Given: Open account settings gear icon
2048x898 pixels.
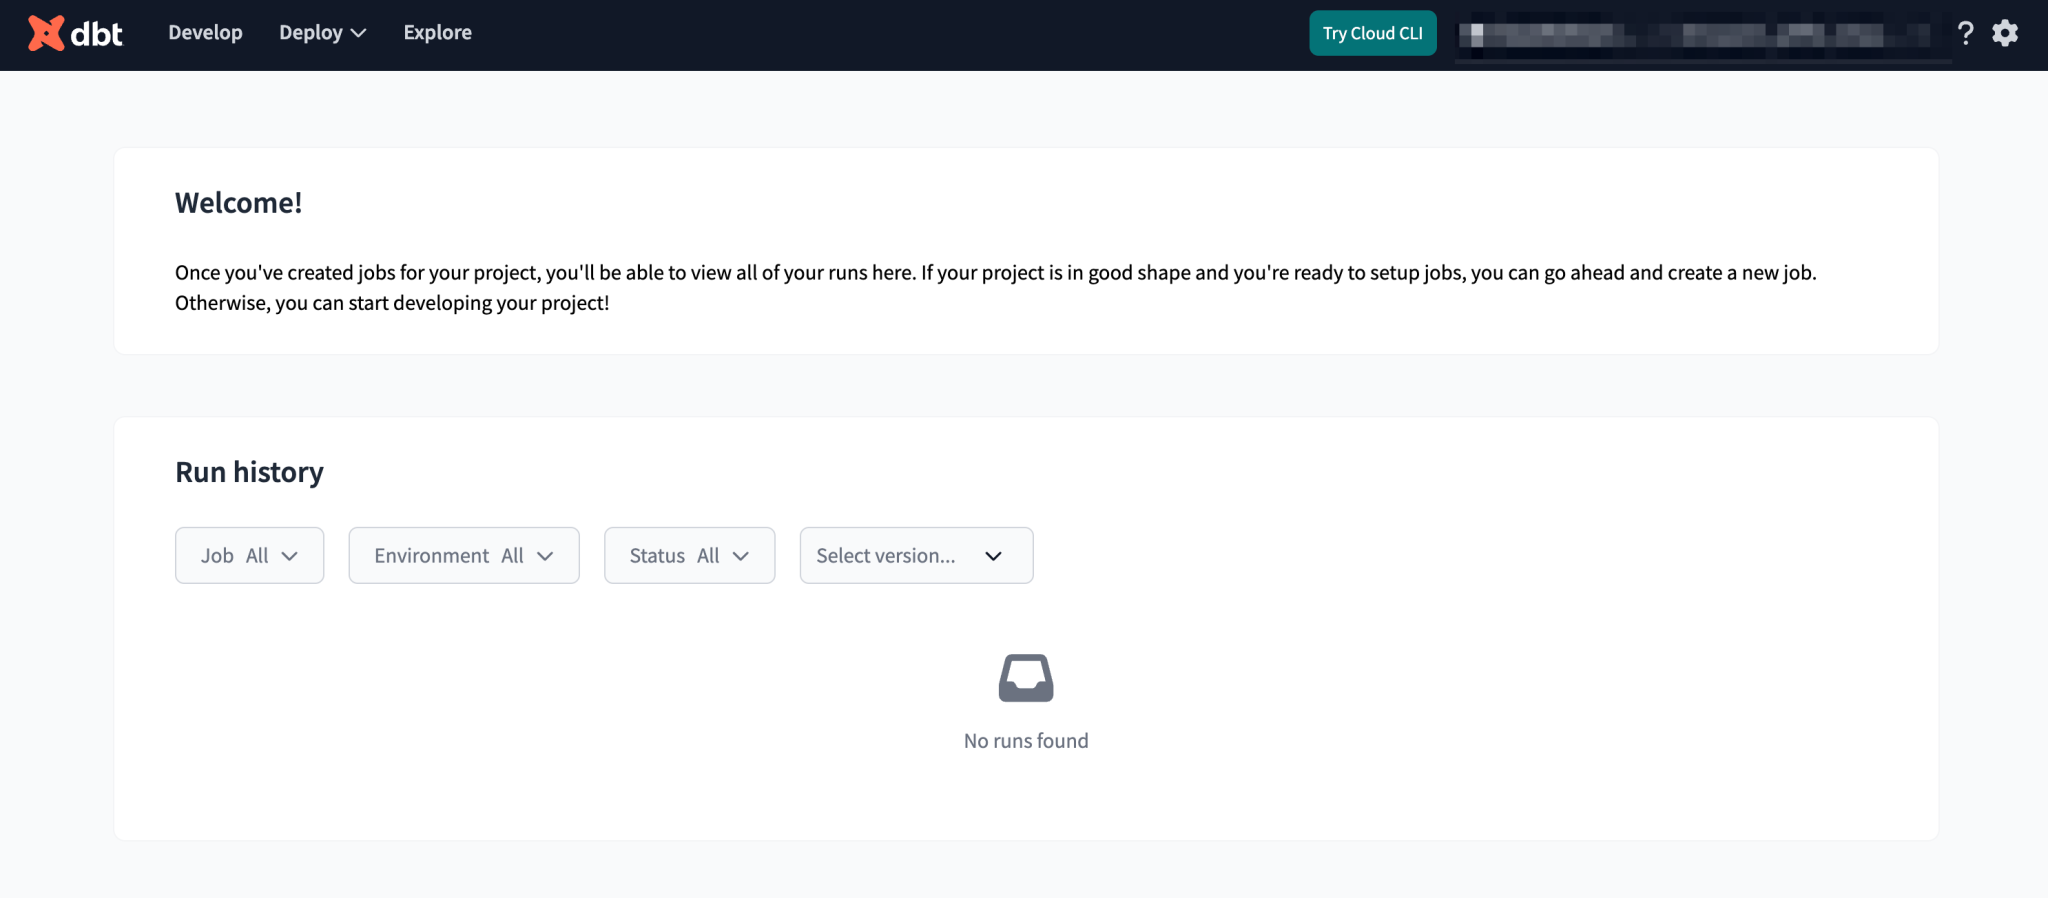Looking at the screenshot, I should point(2005,33).
